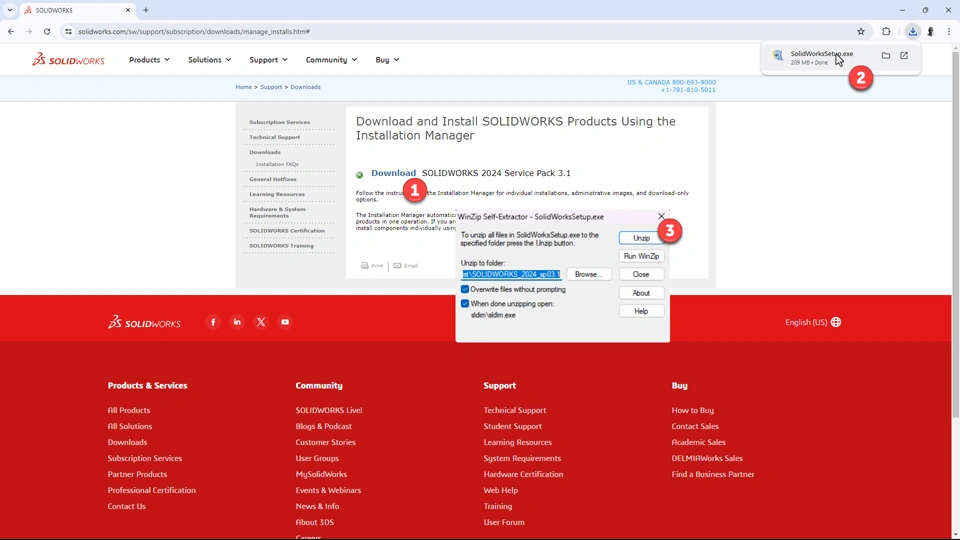Image resolution: width=960 pixels, height=540 pixels.
Task: Open new browser tab with plus icon
Action: pyautogui.click(x=146, y=10)
